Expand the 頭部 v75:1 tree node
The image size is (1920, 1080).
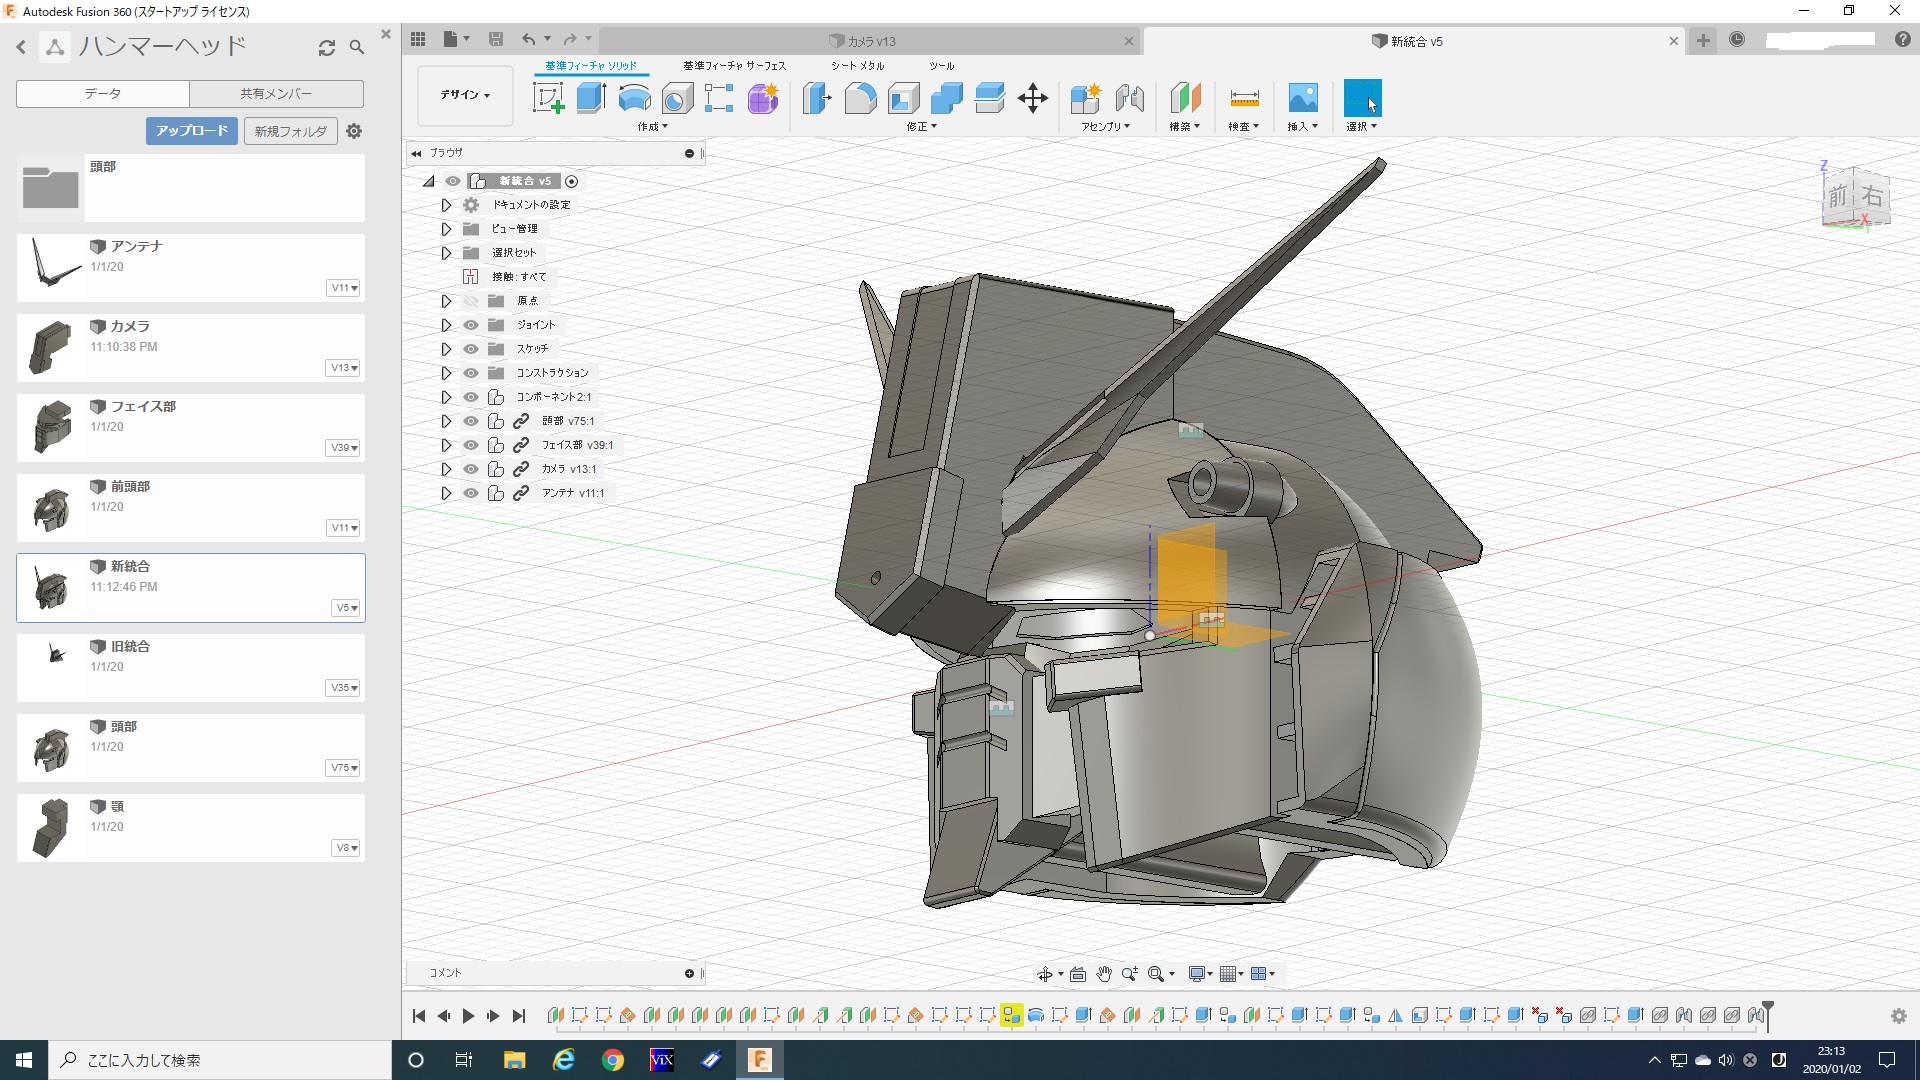446,421
